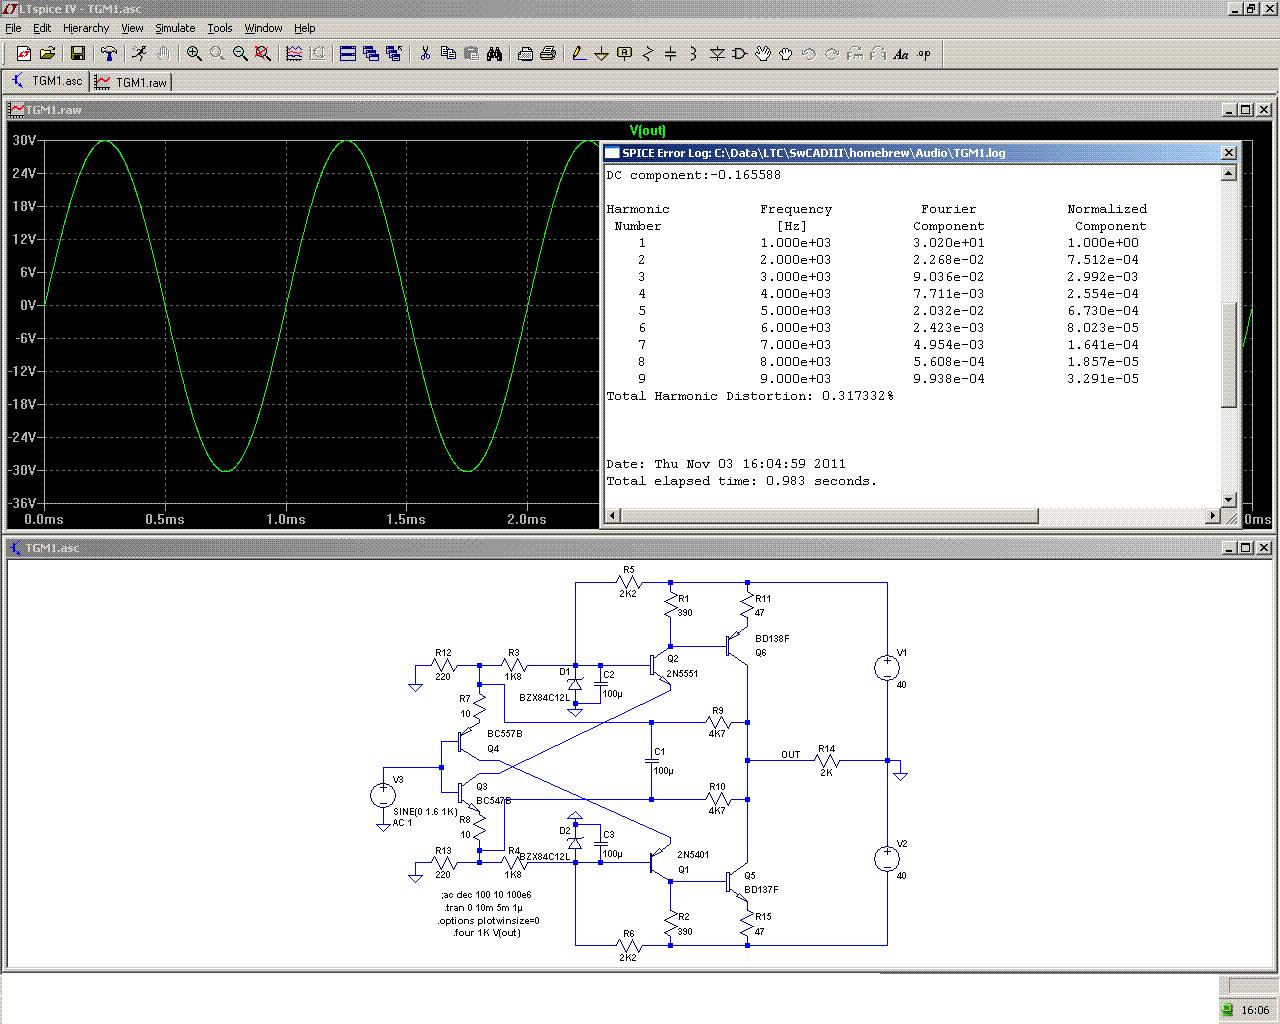The height and width of the screenshot is (1024, 1280).
Task: Click the .four 1K V(out) directive
Action: click(487, 933)
